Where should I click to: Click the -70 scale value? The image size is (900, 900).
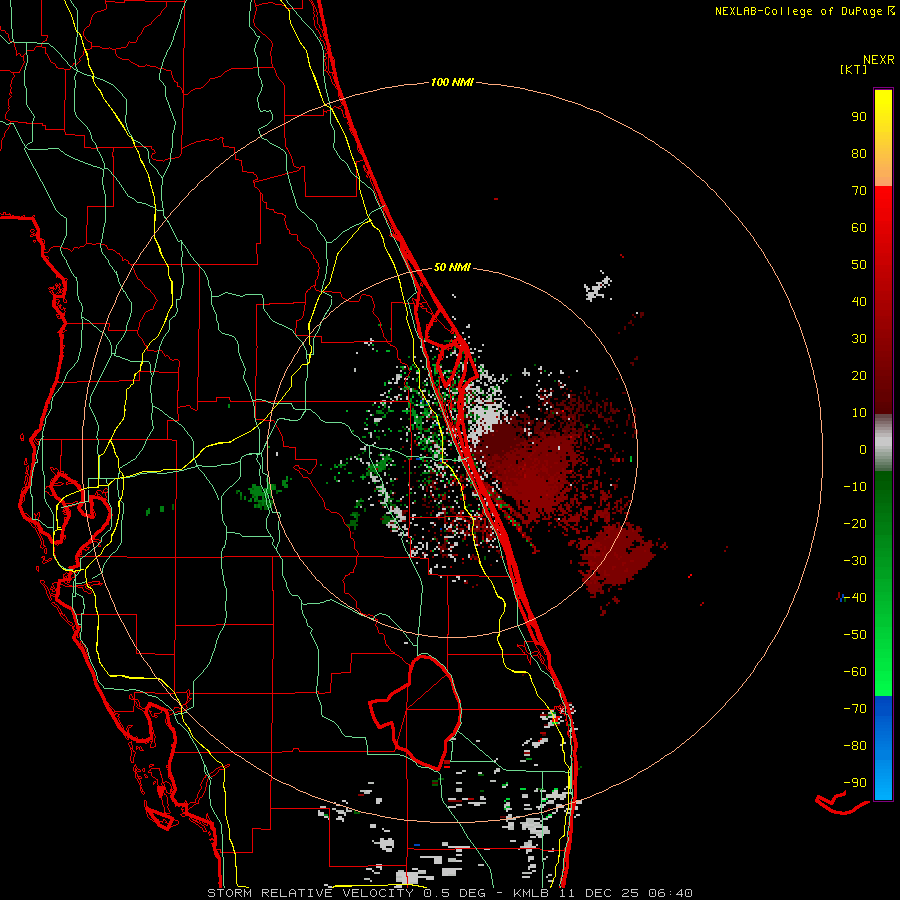coord(855,709)
